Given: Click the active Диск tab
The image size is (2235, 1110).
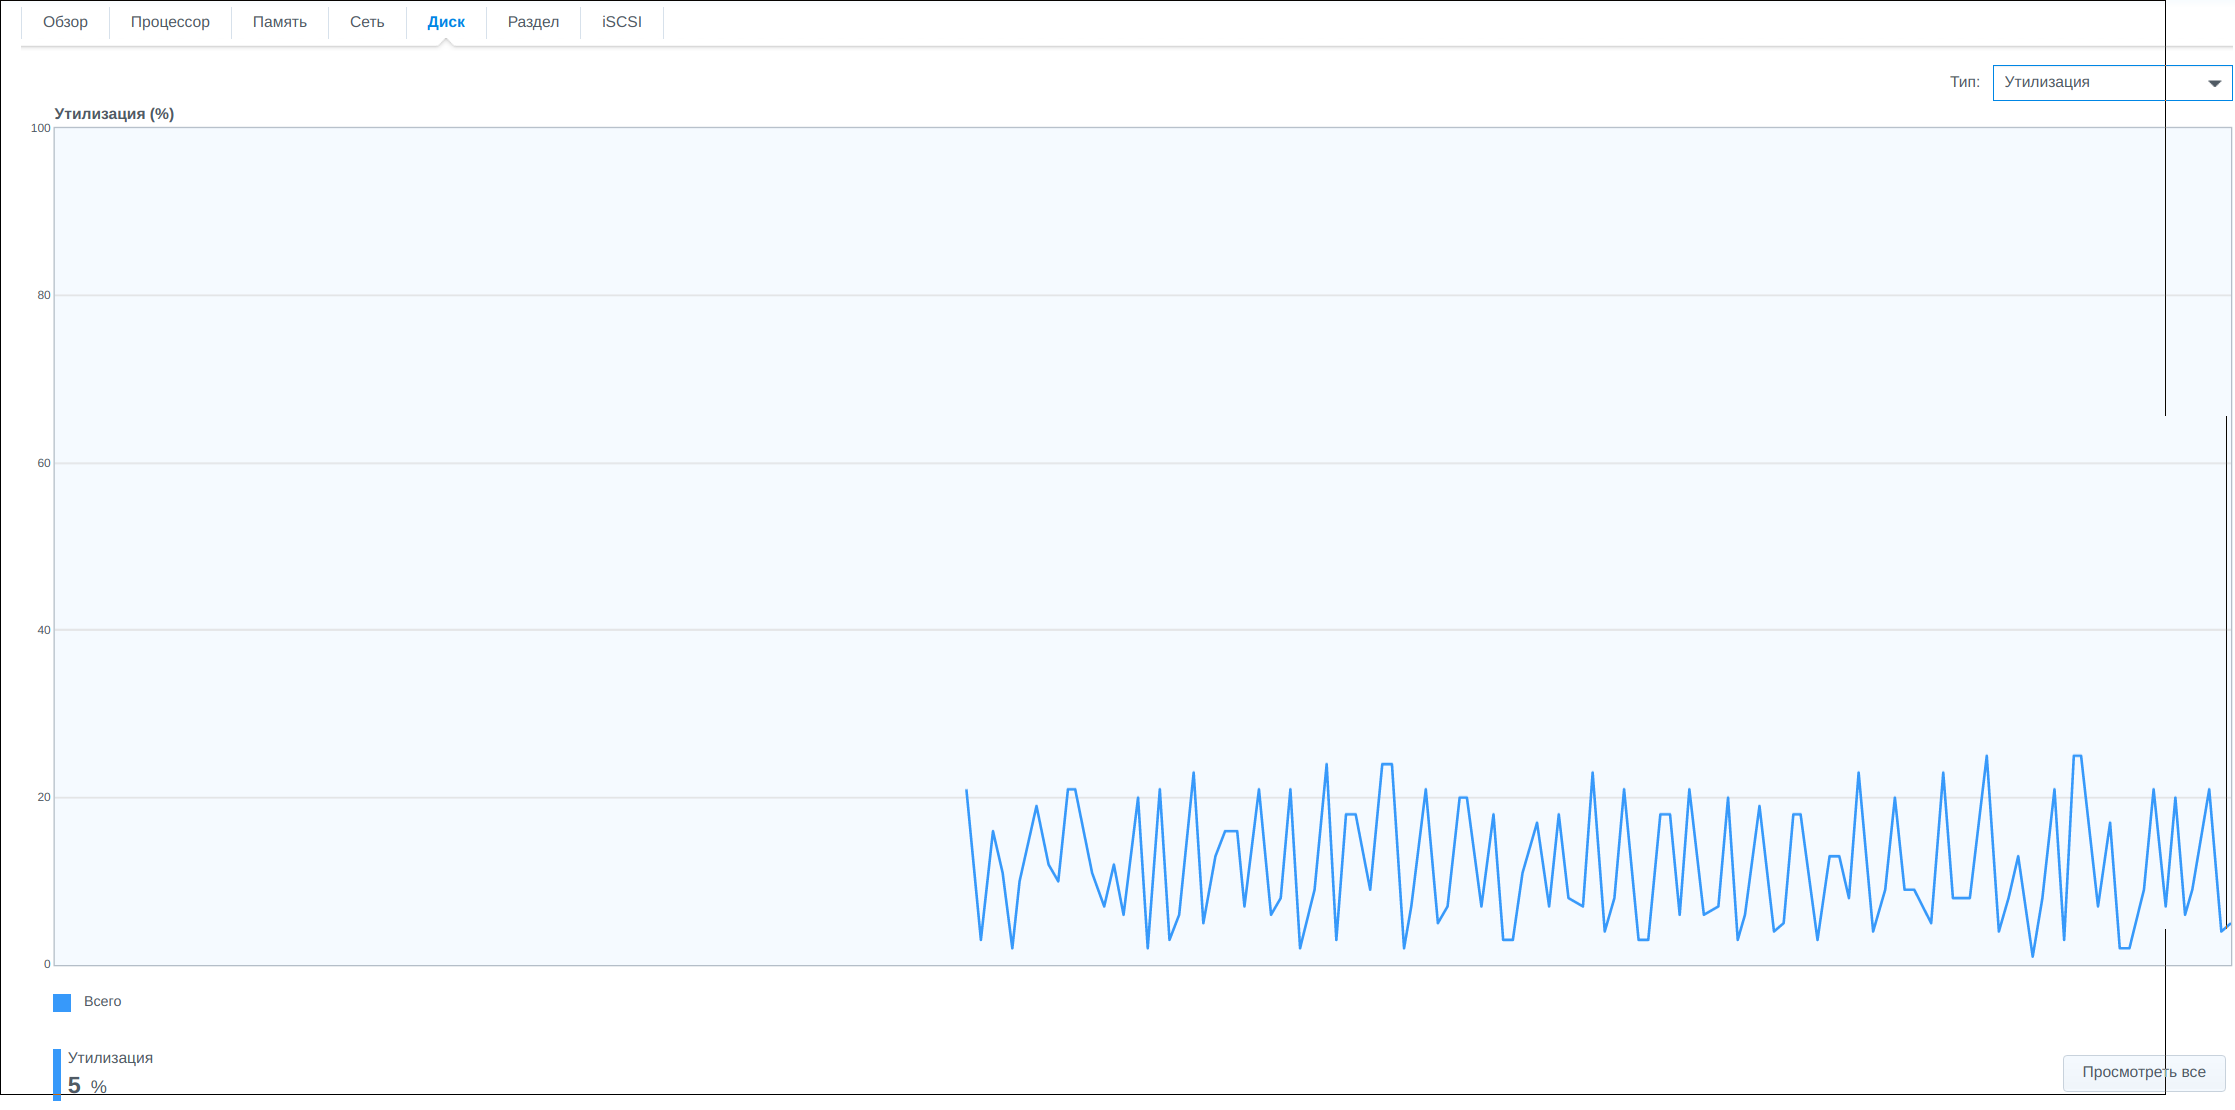Looking at the screenshot, I should 446,22.
